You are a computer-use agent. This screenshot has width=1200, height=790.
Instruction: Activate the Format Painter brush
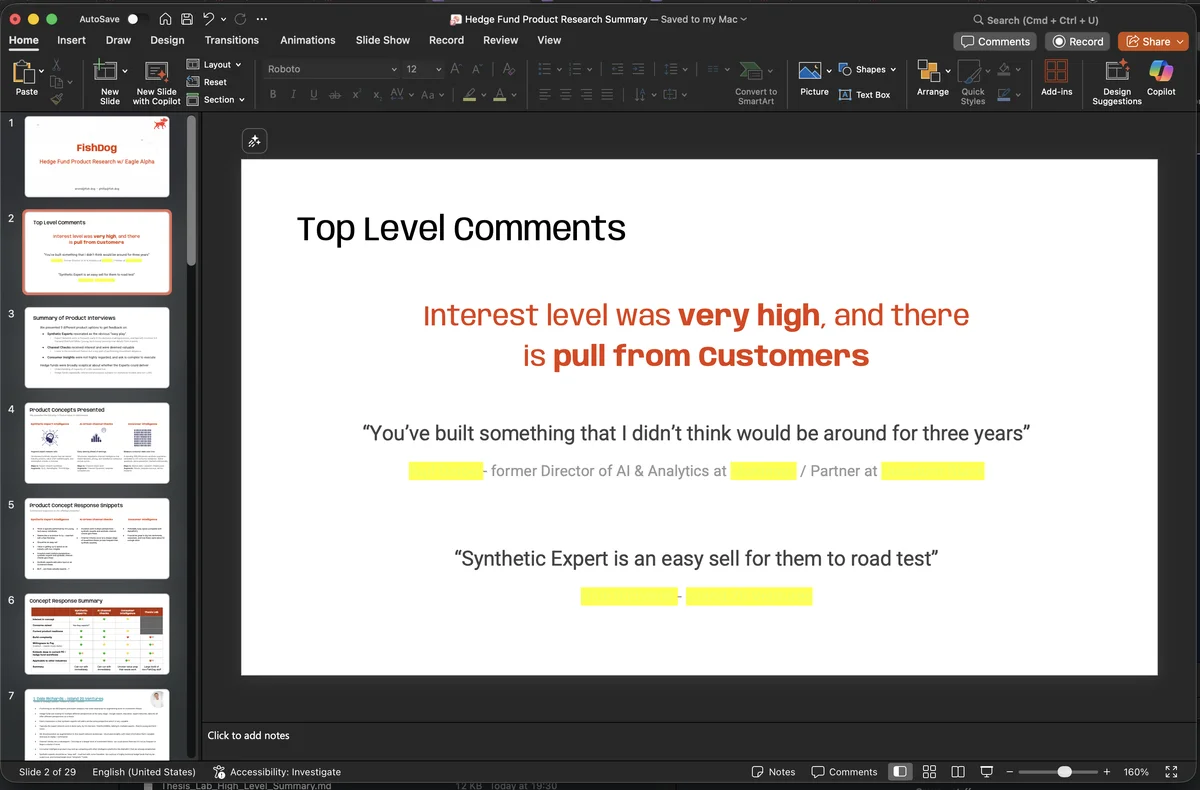click(x=57, y=98)
